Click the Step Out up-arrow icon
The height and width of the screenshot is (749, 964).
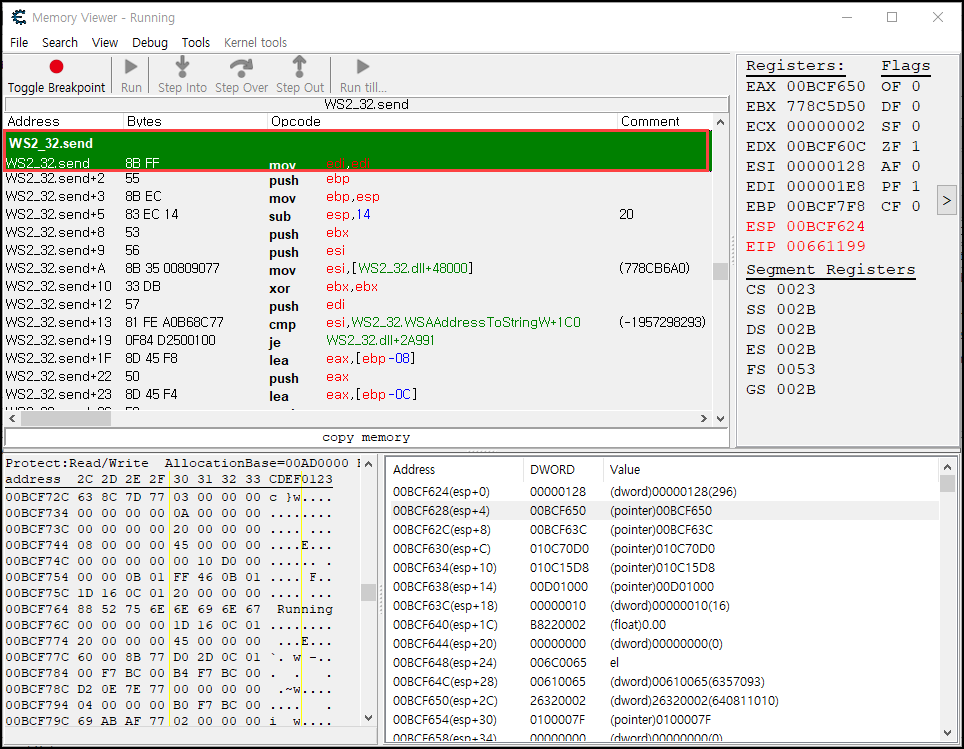click(299, 66)
